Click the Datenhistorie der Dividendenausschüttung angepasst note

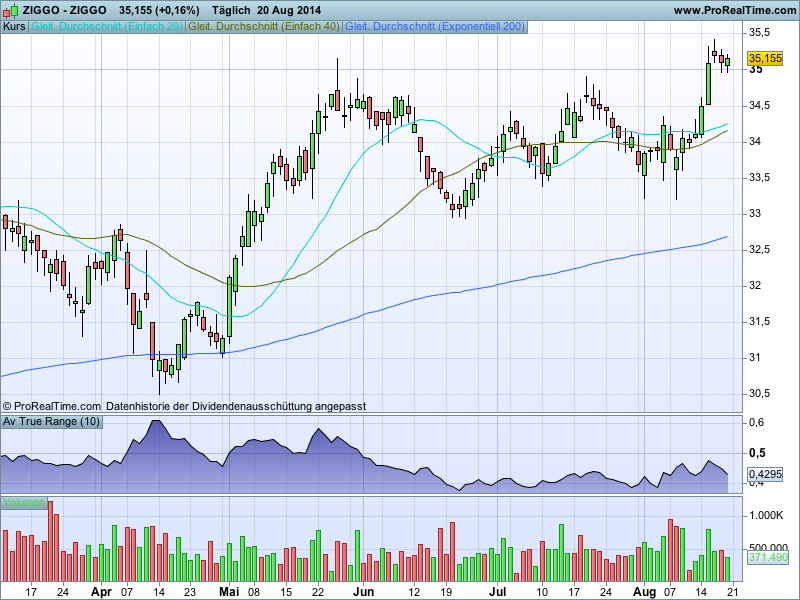[x=236, y=407]
